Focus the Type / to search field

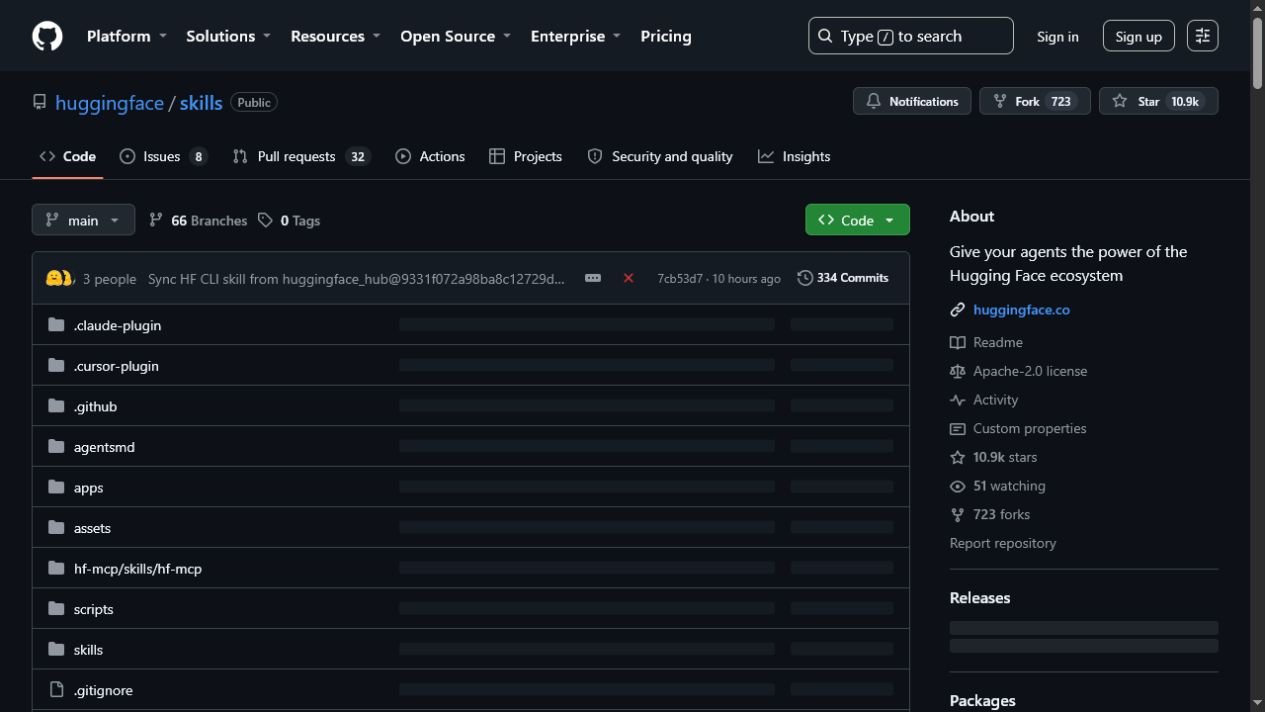[x=910, y=36]
